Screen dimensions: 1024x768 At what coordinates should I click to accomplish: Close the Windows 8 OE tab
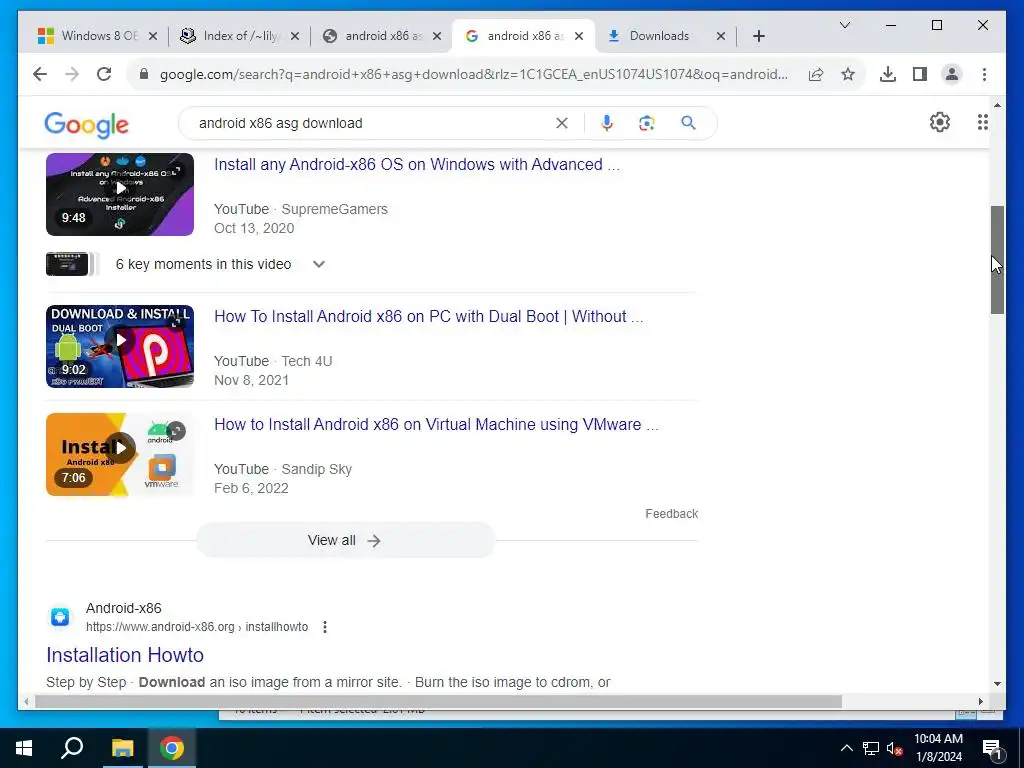pyautogui.click(x=153, y=36)
